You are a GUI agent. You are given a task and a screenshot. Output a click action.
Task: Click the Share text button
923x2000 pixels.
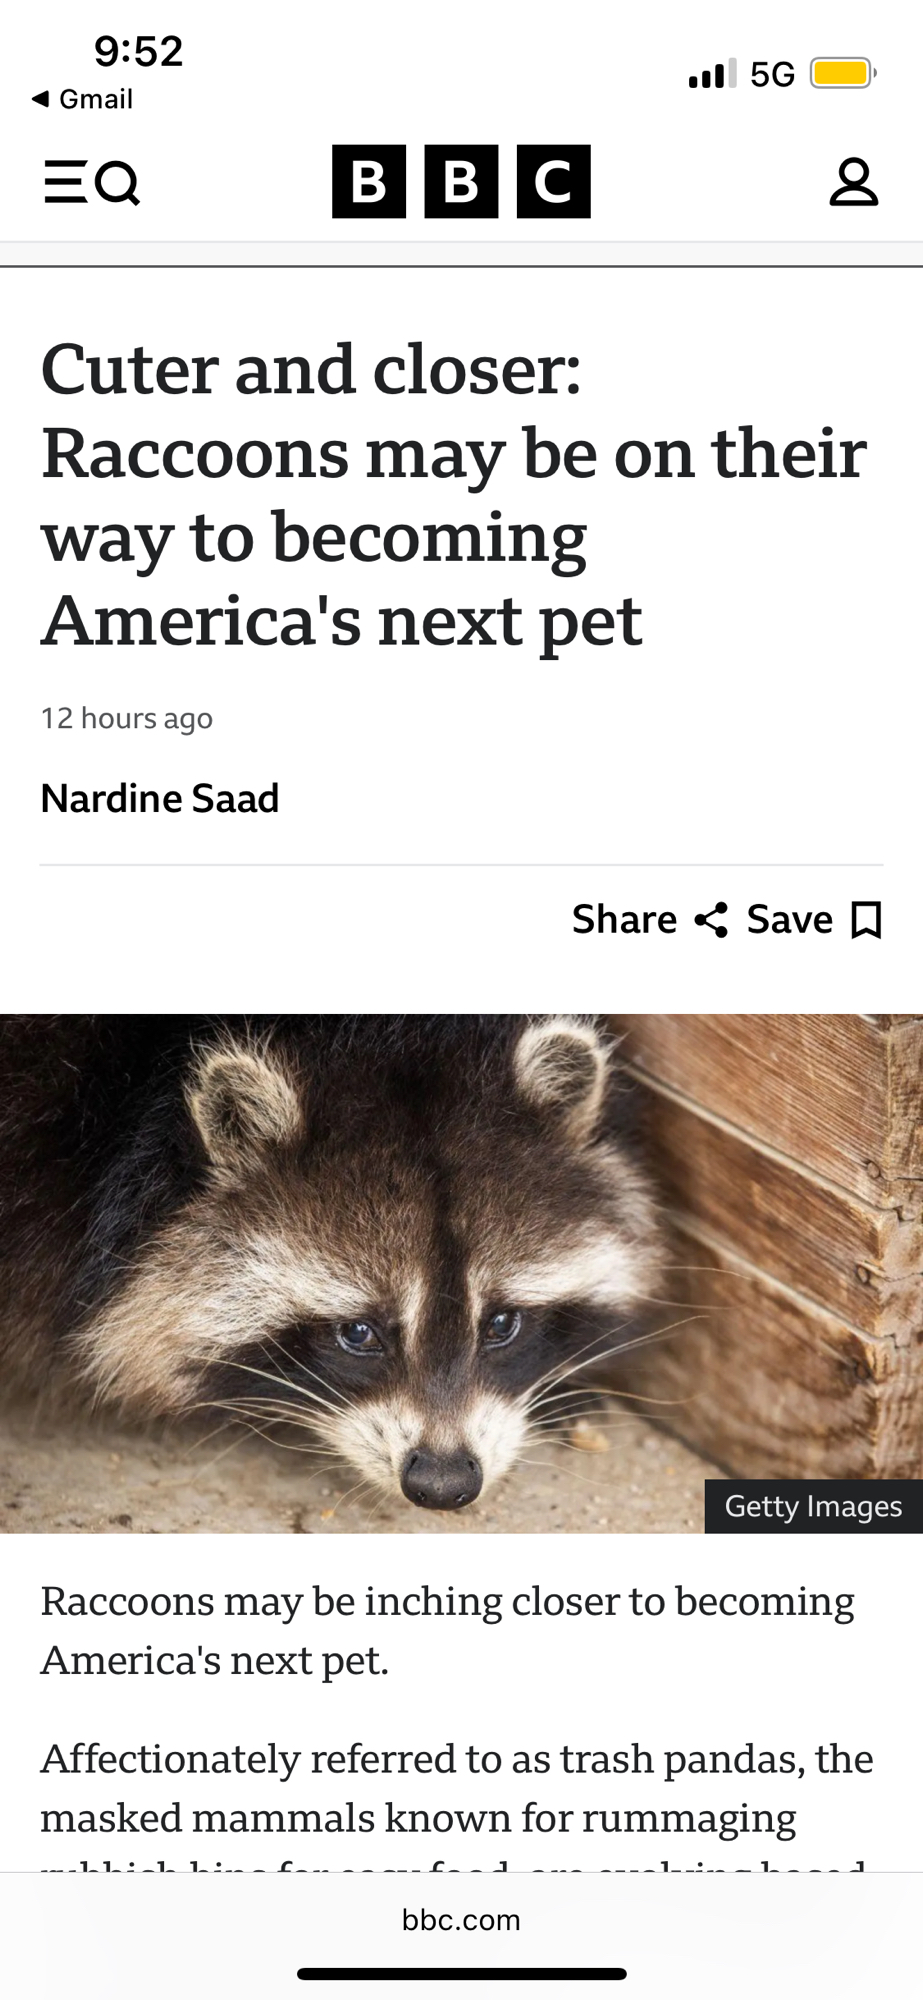(624, 920)
